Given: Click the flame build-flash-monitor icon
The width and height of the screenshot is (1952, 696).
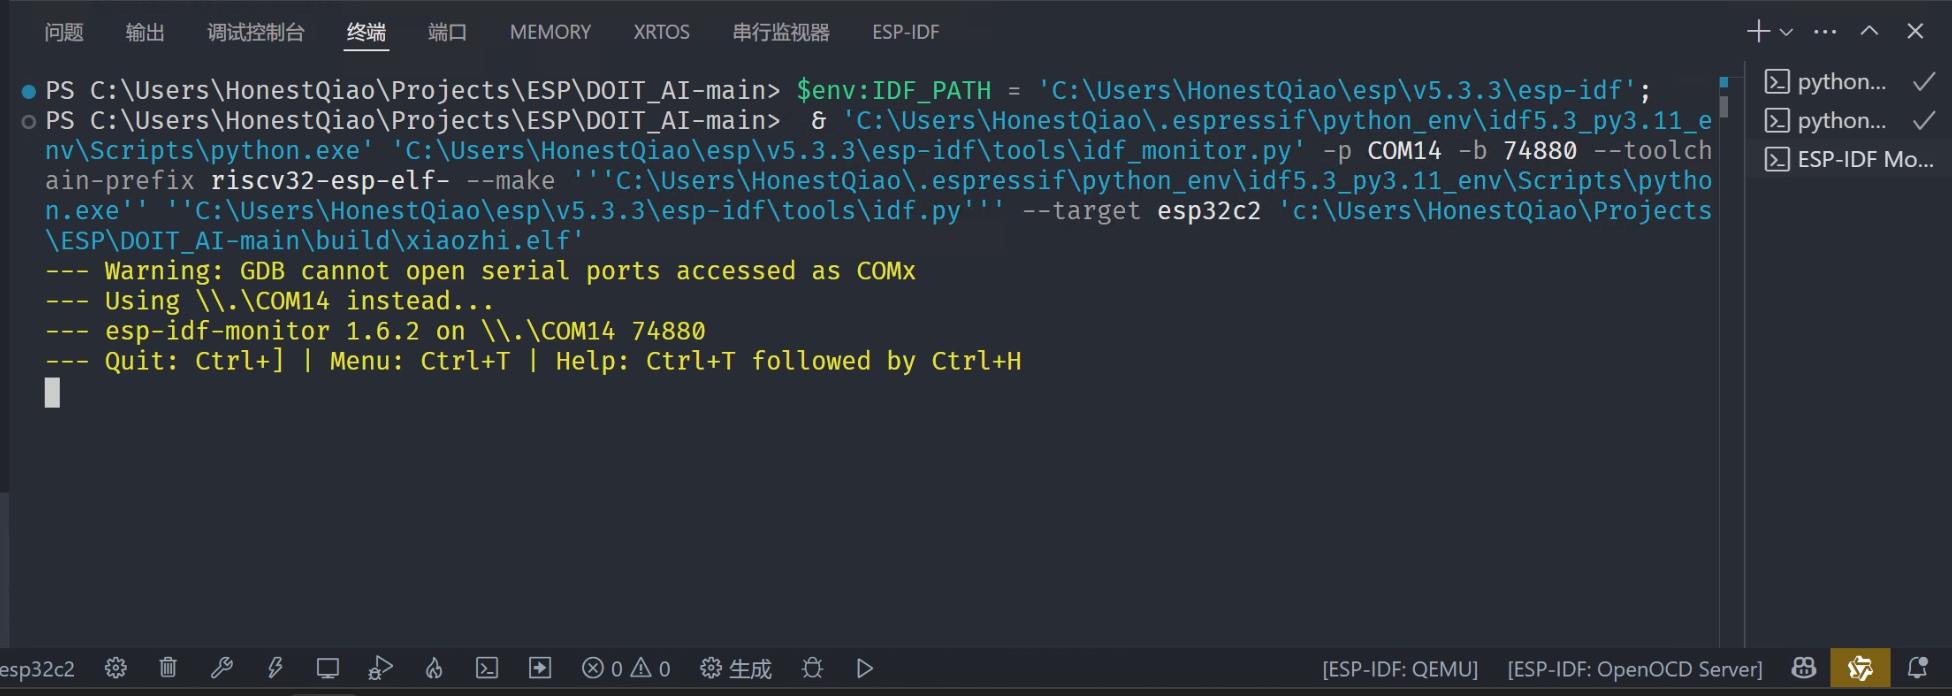Looking at the screenshot, I should 434,668.
